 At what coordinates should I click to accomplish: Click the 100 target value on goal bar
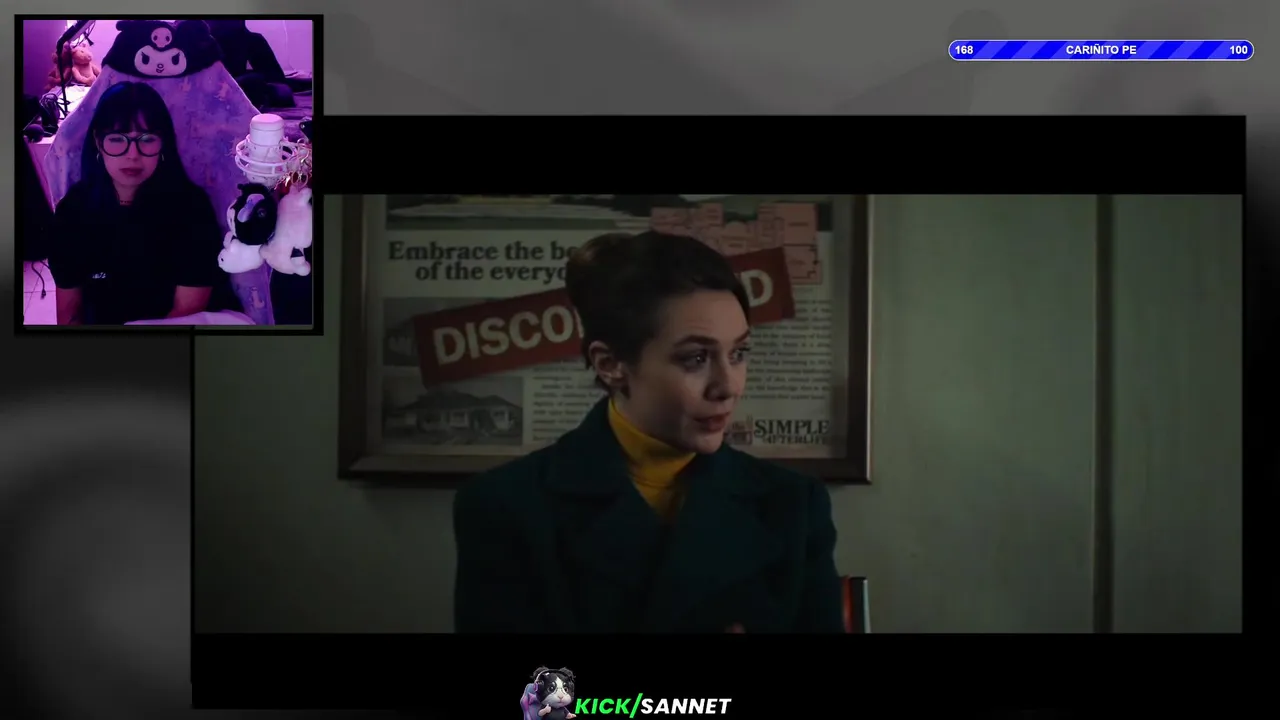[1238, 50]
